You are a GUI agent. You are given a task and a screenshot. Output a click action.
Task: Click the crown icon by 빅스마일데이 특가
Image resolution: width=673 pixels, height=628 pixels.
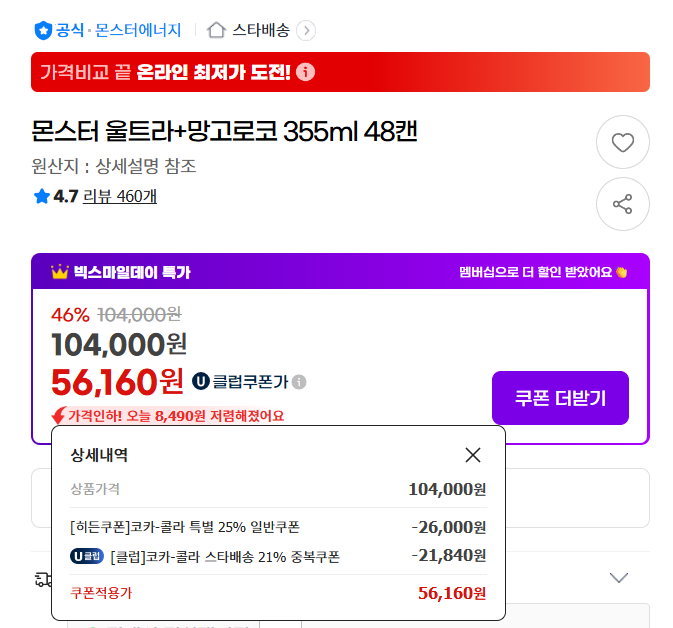(x=60, y=272)
